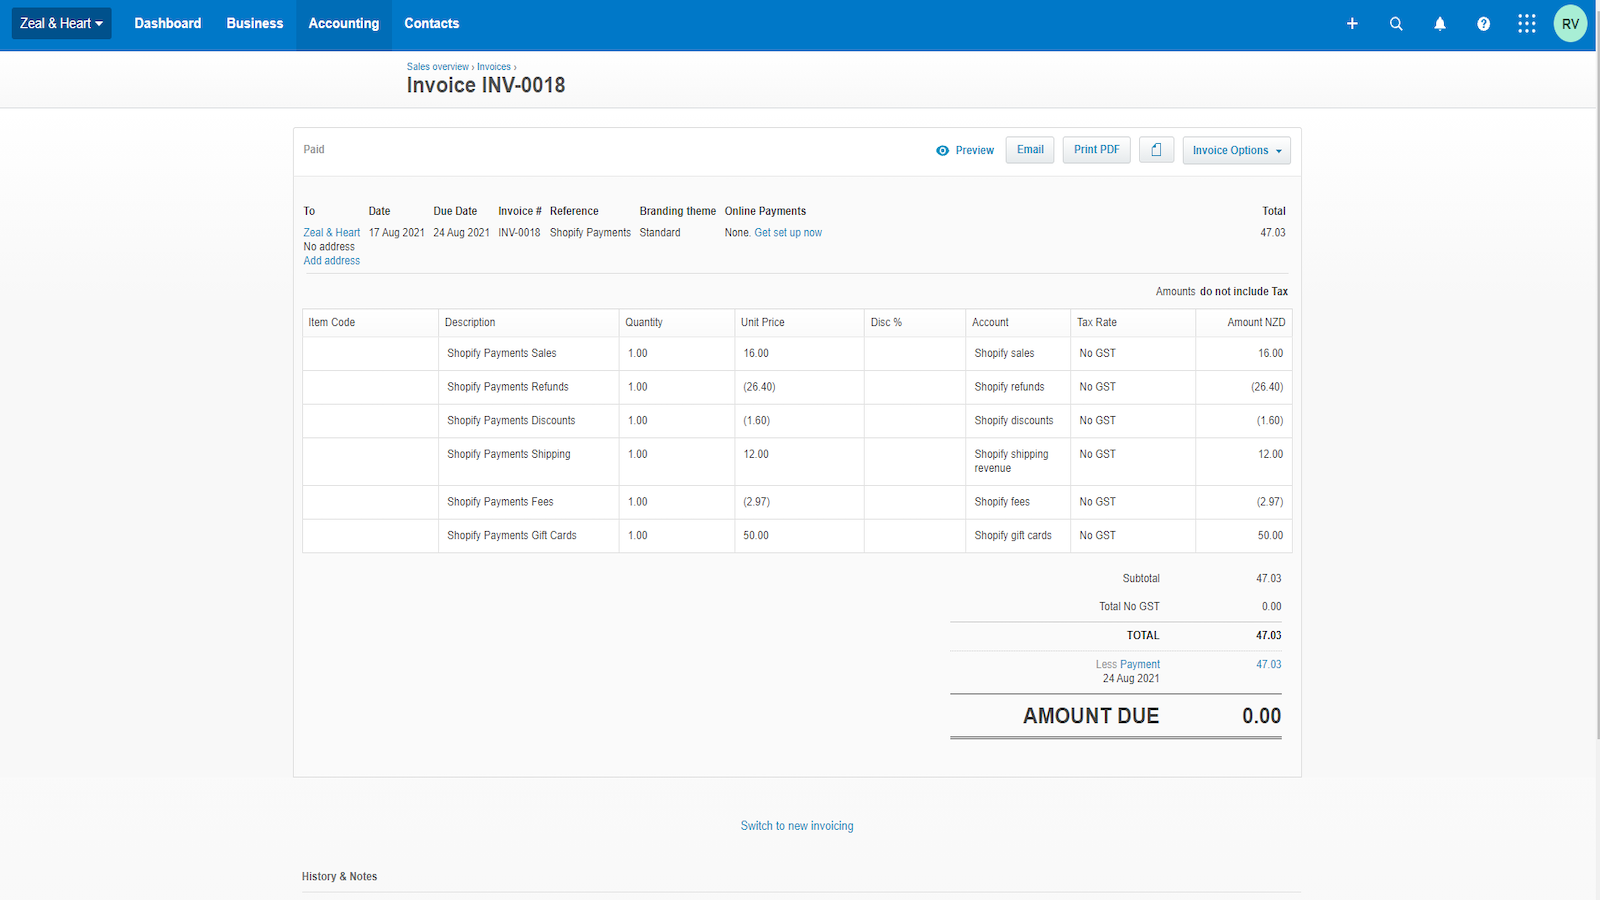Click Switch to new invoicing link

(x=797, y=826)
